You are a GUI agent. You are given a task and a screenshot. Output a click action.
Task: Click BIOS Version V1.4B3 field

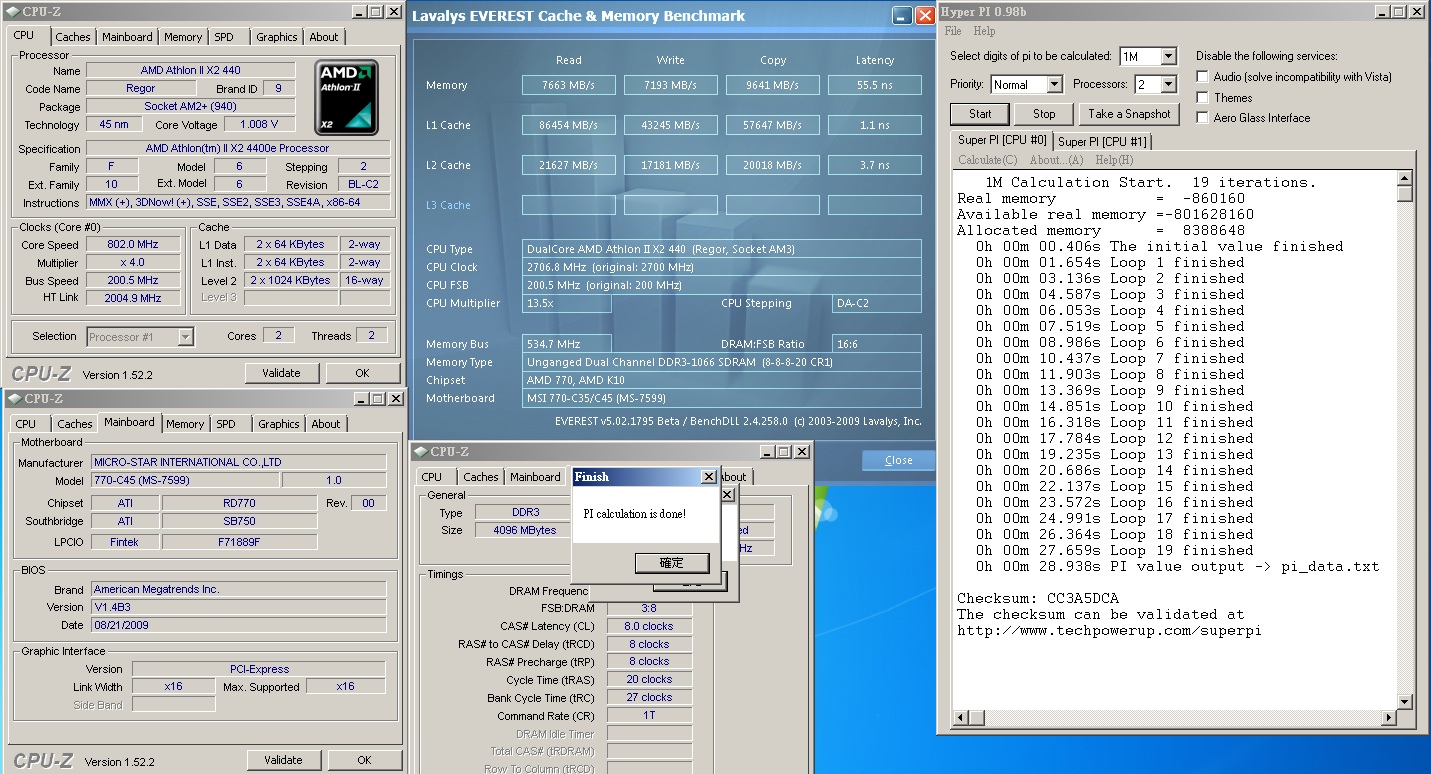[x=238, y=607]
